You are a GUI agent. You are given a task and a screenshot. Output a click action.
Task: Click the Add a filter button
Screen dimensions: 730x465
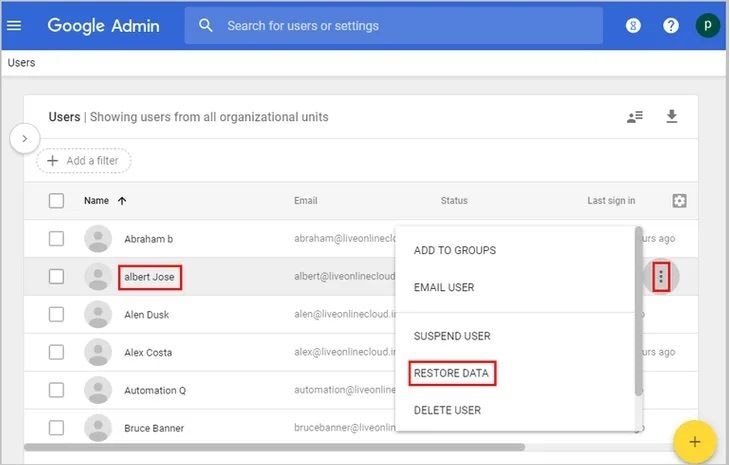(x=84, y=161)
